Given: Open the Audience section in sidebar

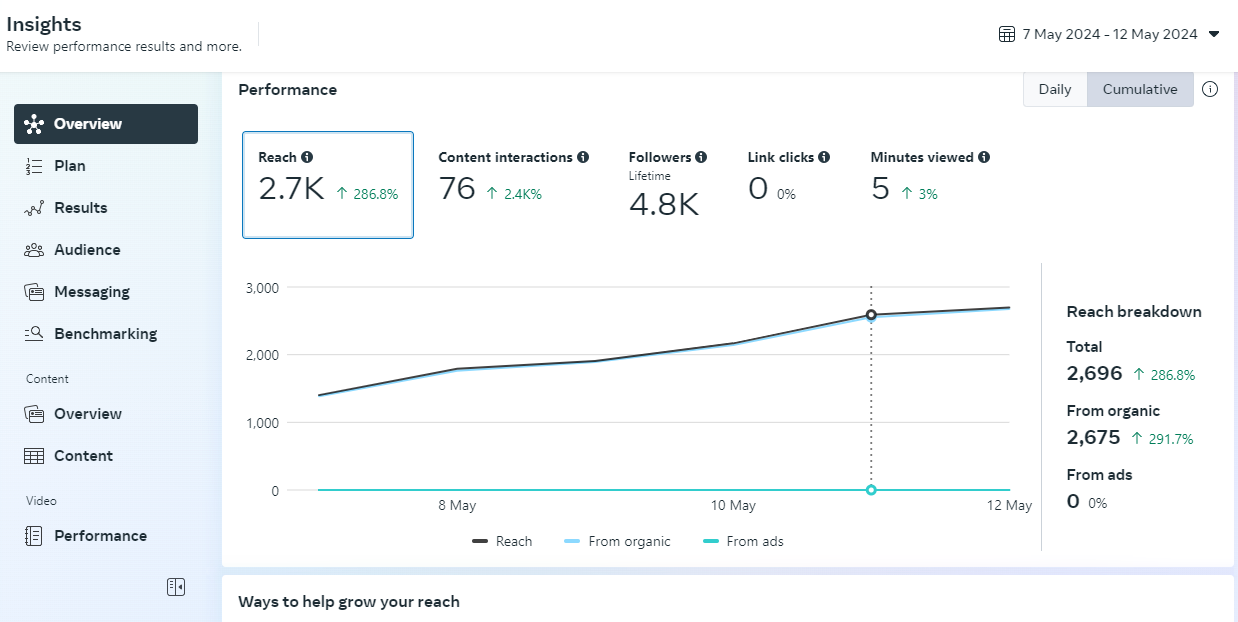Looking at the screenshot, I should pos(87,250).
